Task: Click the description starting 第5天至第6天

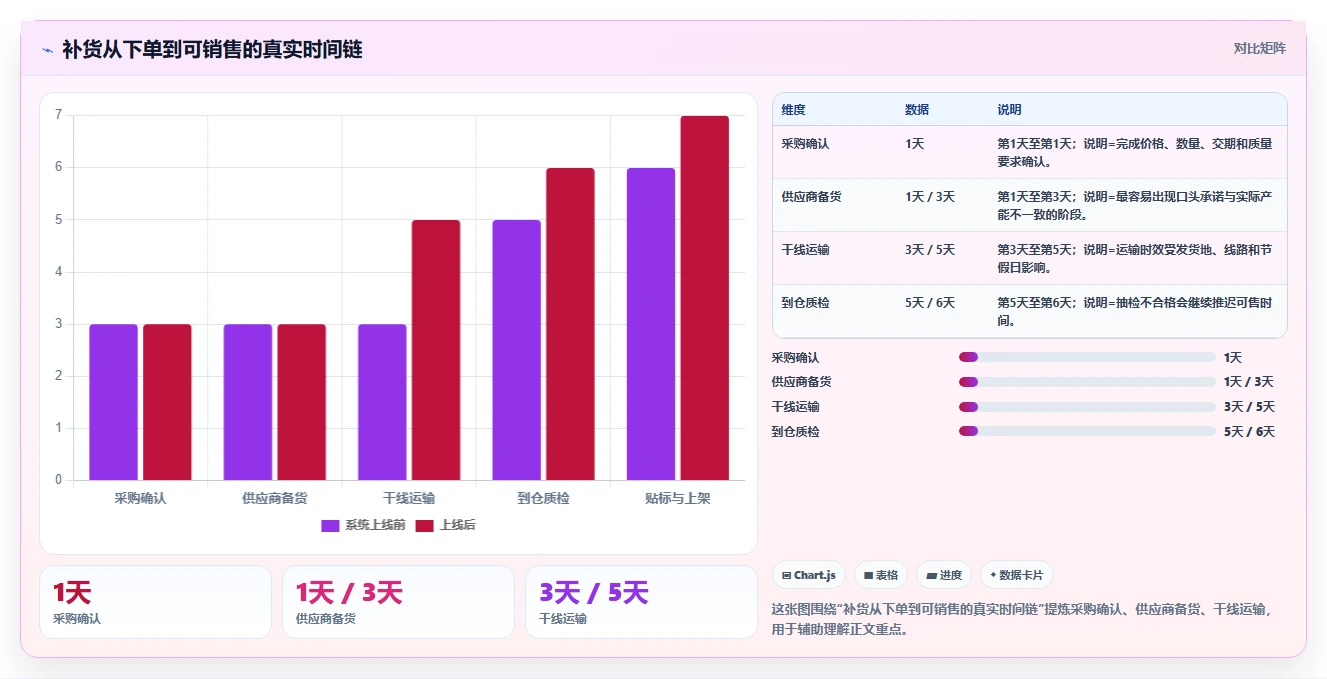Action: click(x=1135, y=311)
